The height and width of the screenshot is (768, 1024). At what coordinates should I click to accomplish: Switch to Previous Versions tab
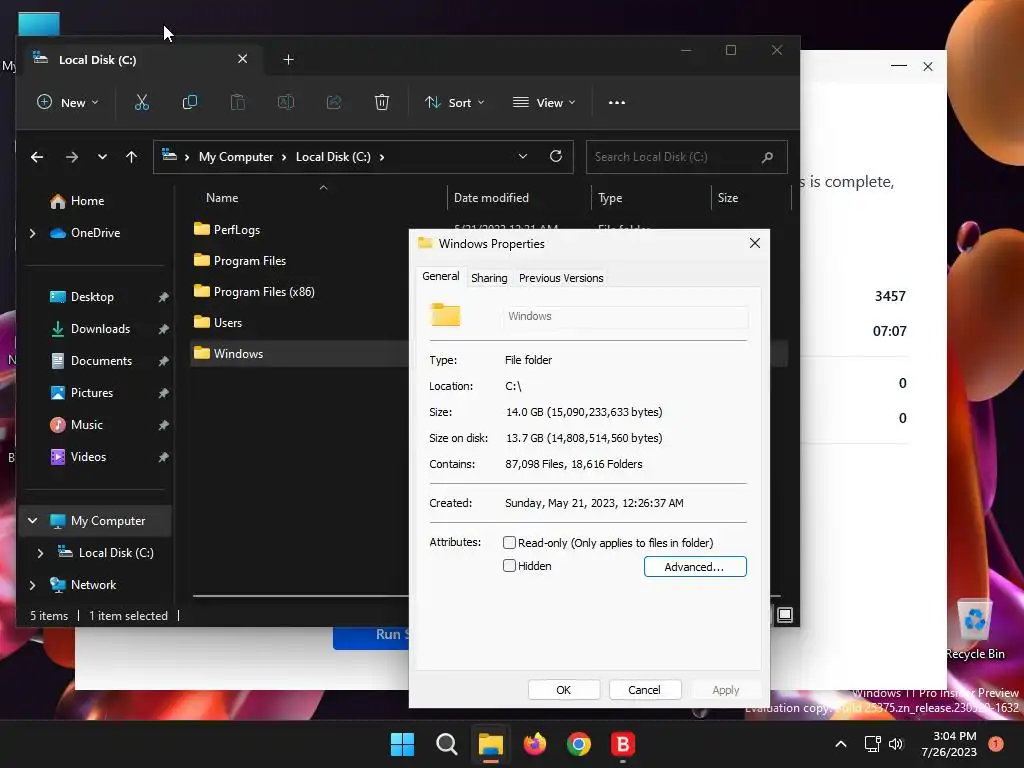(561, 278)
